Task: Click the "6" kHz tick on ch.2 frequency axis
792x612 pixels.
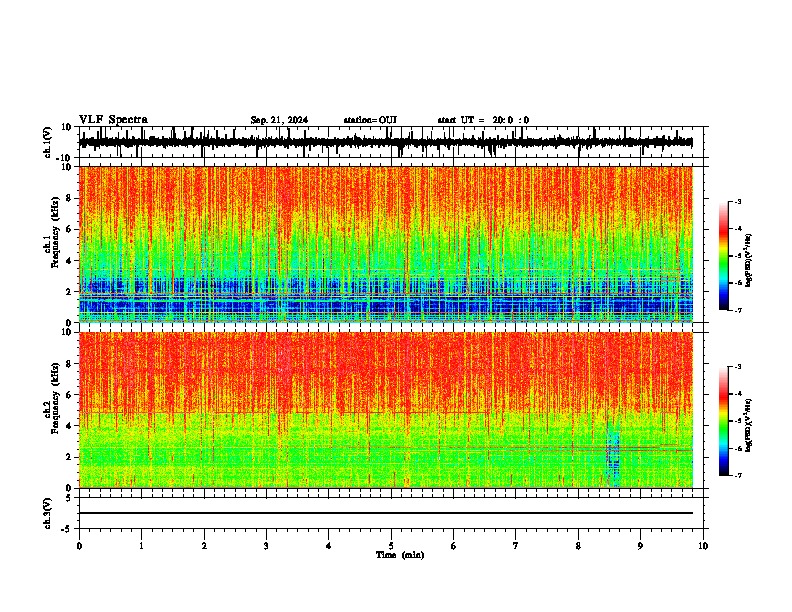Action: pyautogui.click(x=70, y=395)
